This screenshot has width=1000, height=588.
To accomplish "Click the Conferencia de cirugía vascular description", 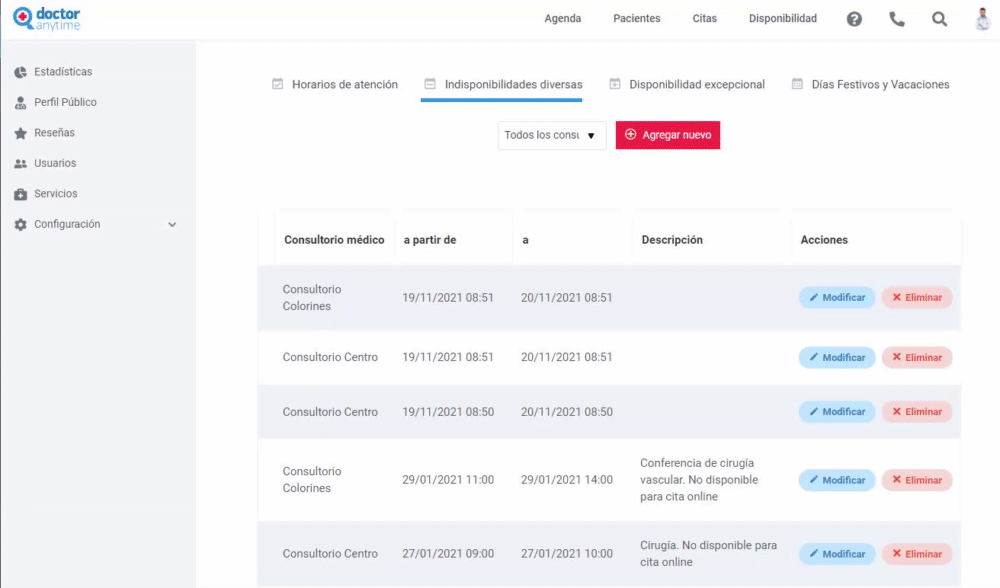I will click(699, 480).
